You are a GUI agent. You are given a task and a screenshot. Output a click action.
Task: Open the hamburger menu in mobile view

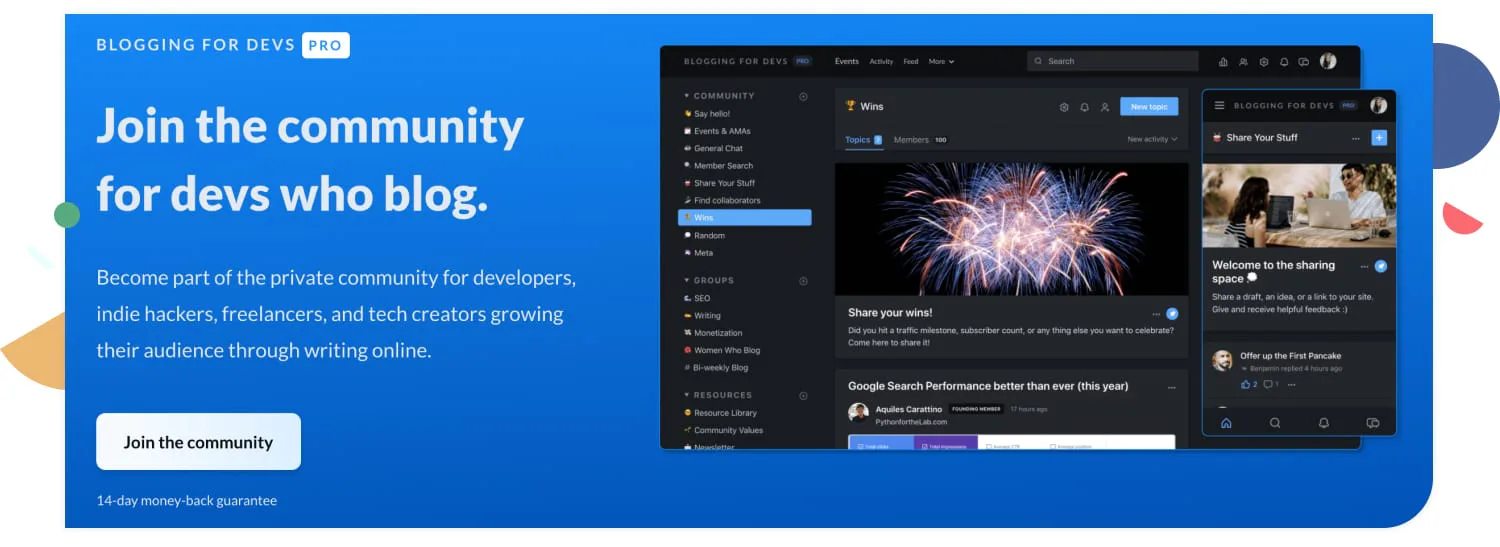coord(1219,105)
